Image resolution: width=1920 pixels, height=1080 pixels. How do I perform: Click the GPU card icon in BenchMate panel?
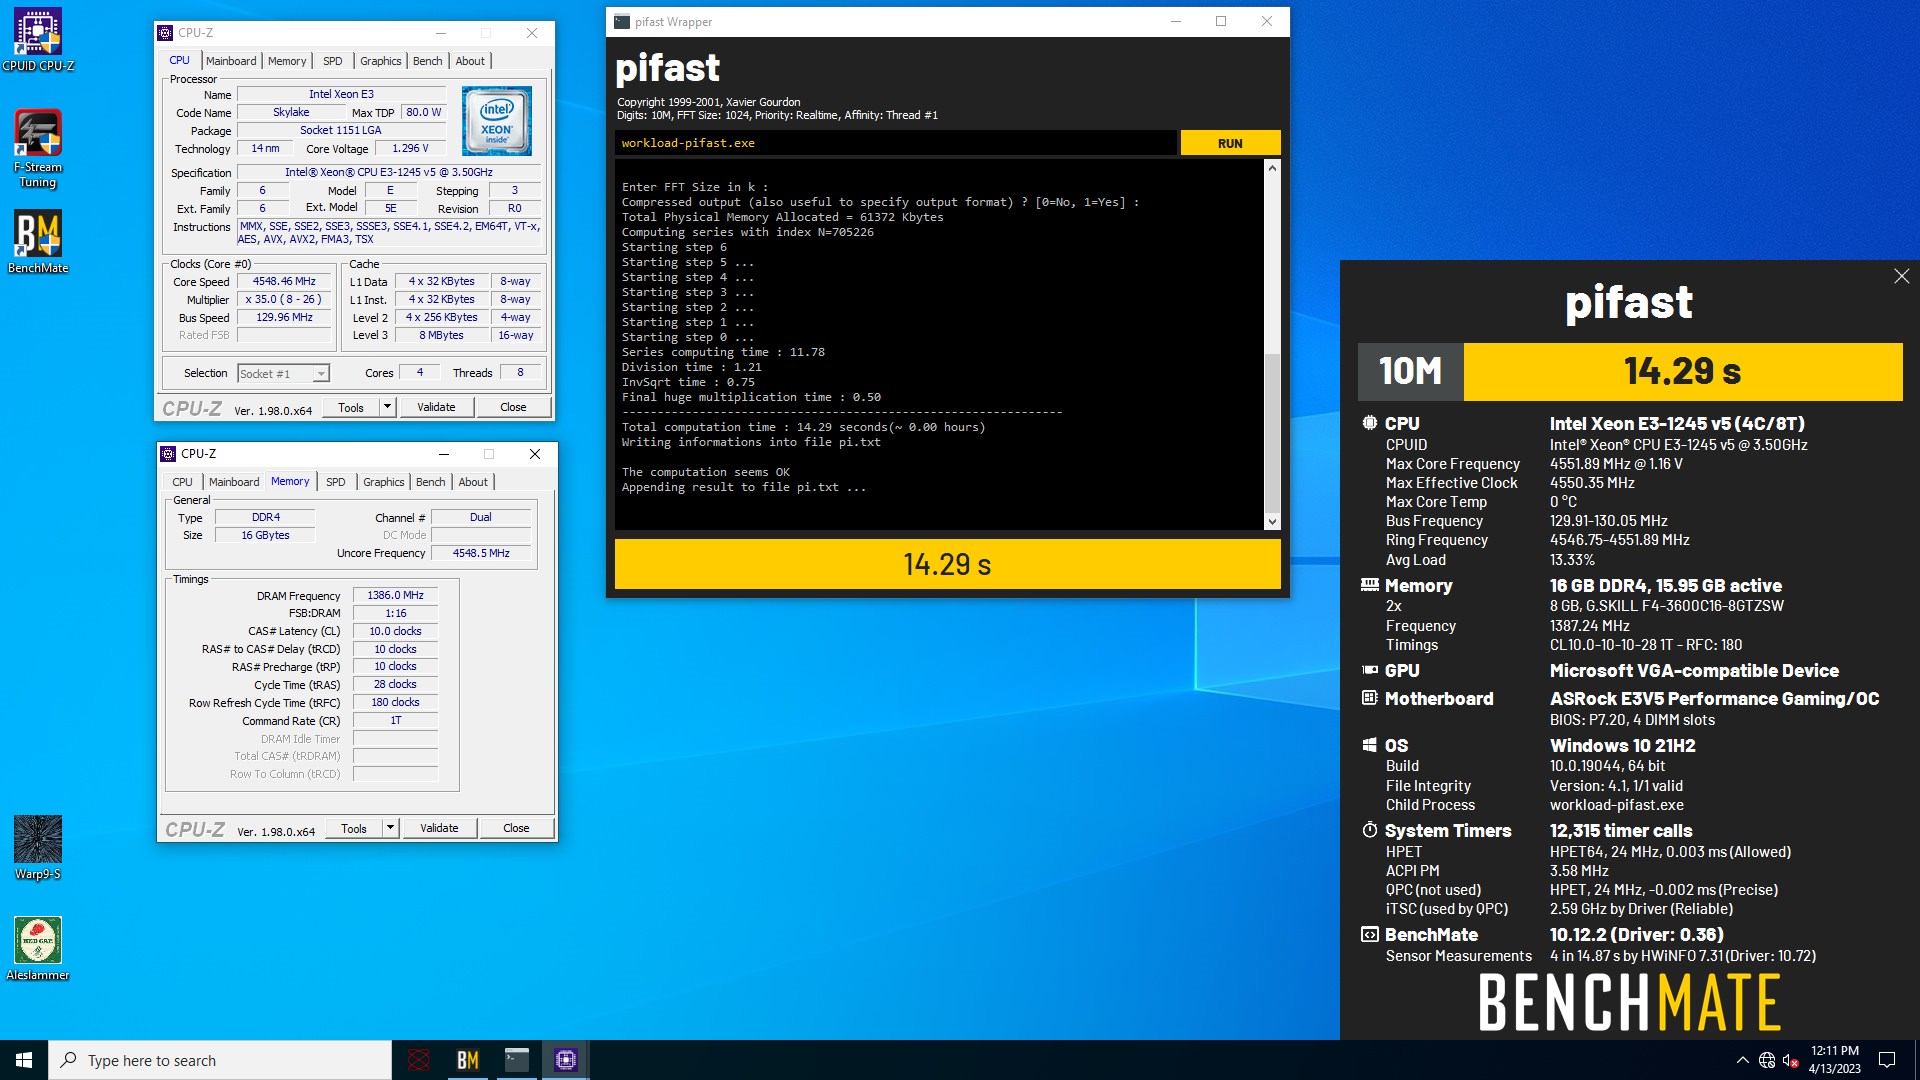click(1370, 670)
